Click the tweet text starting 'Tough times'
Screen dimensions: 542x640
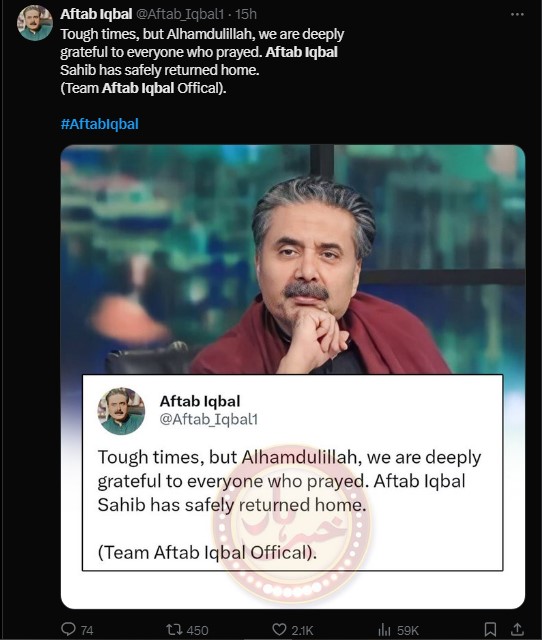(202, 61)
